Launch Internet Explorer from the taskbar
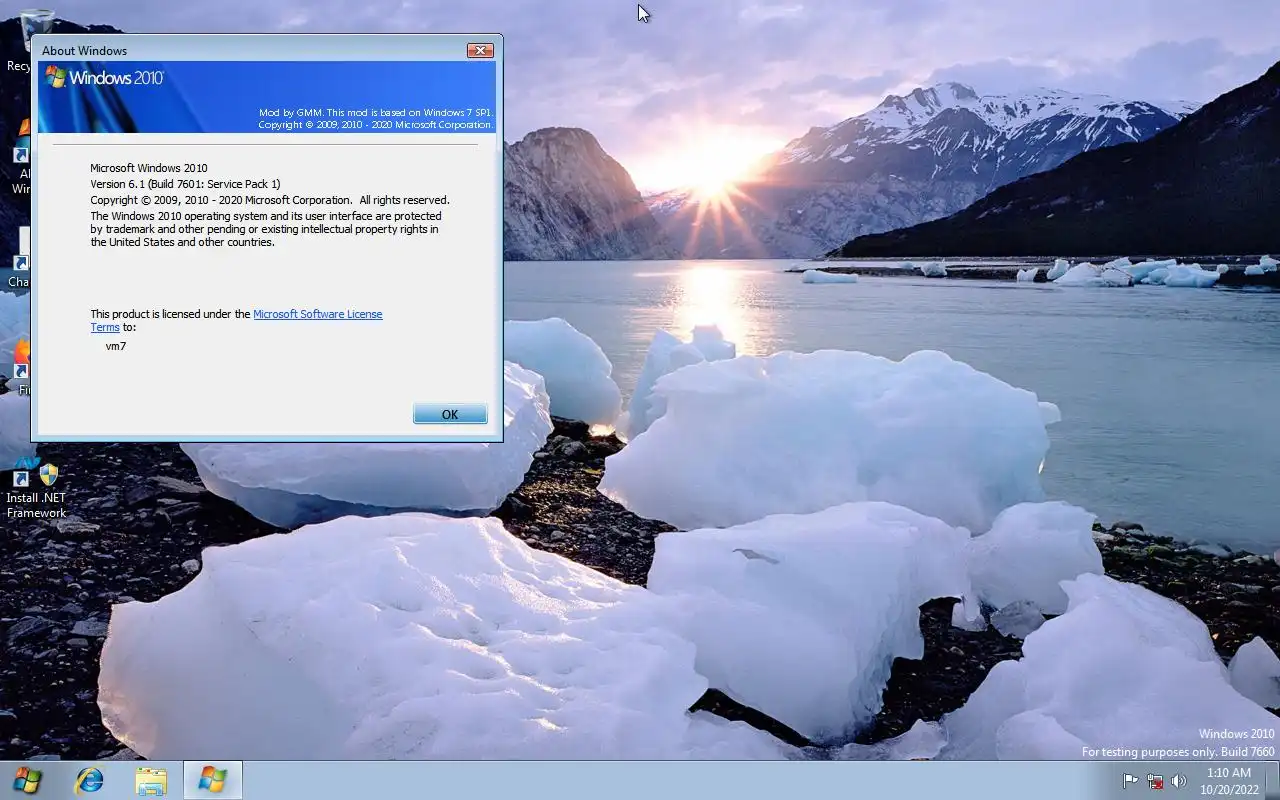 coord(90,780)
